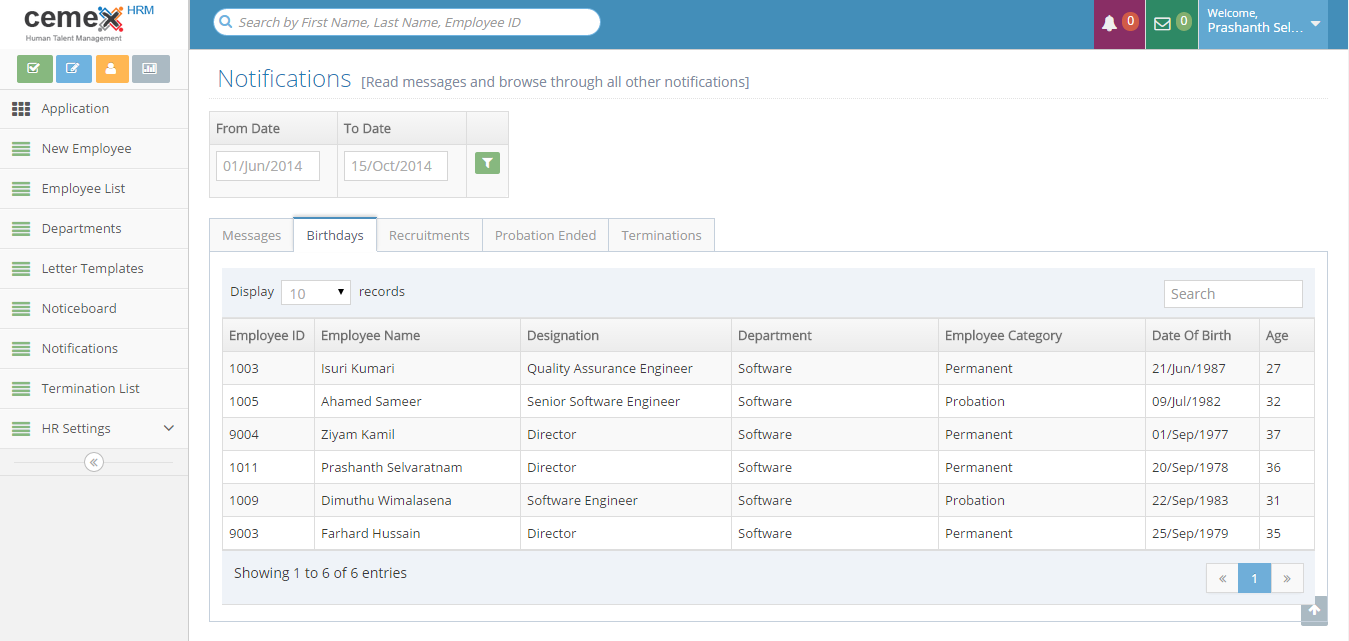Click the To Date input field
The image size is (1349, 641).
pyautogui.click(x=396, y=166)
